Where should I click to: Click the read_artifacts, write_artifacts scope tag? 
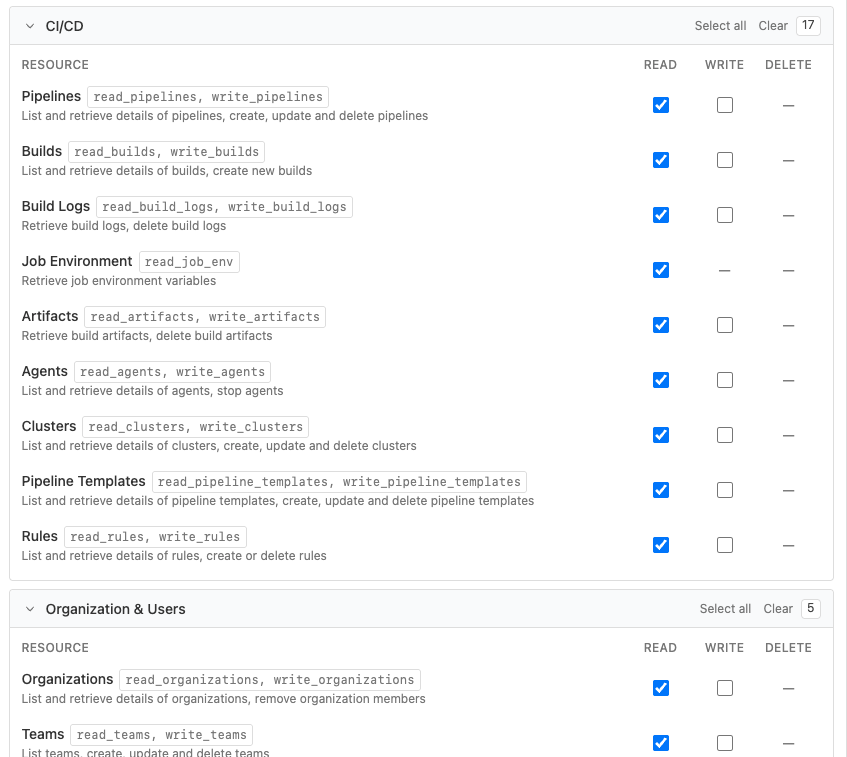(x=205, y=317)
